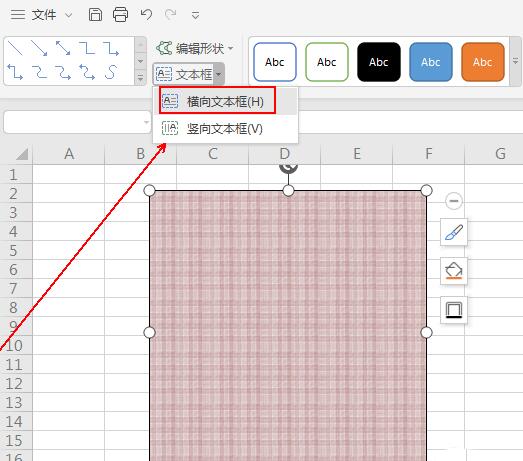Screen dimensions: 523x461
Task: Click the Print icon
Action: pos(120,15)
